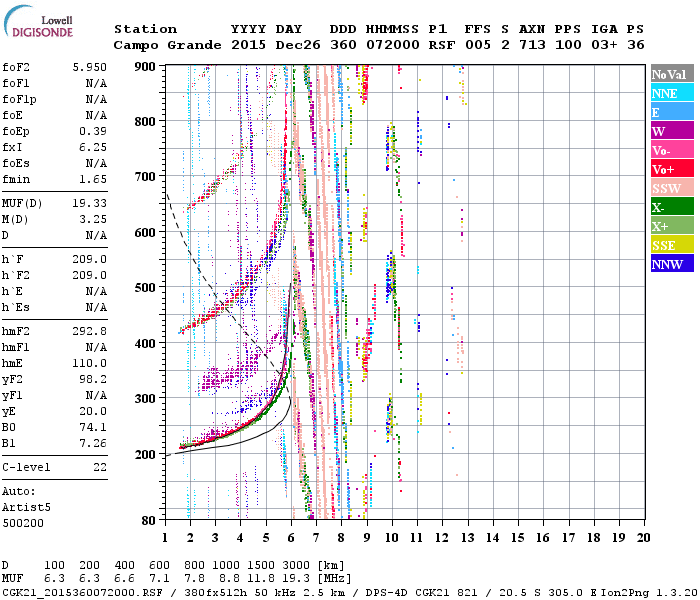This screenshot has height=600, width=700.
Task: Click the 80 km height axis label
Action: click(149, 521)
